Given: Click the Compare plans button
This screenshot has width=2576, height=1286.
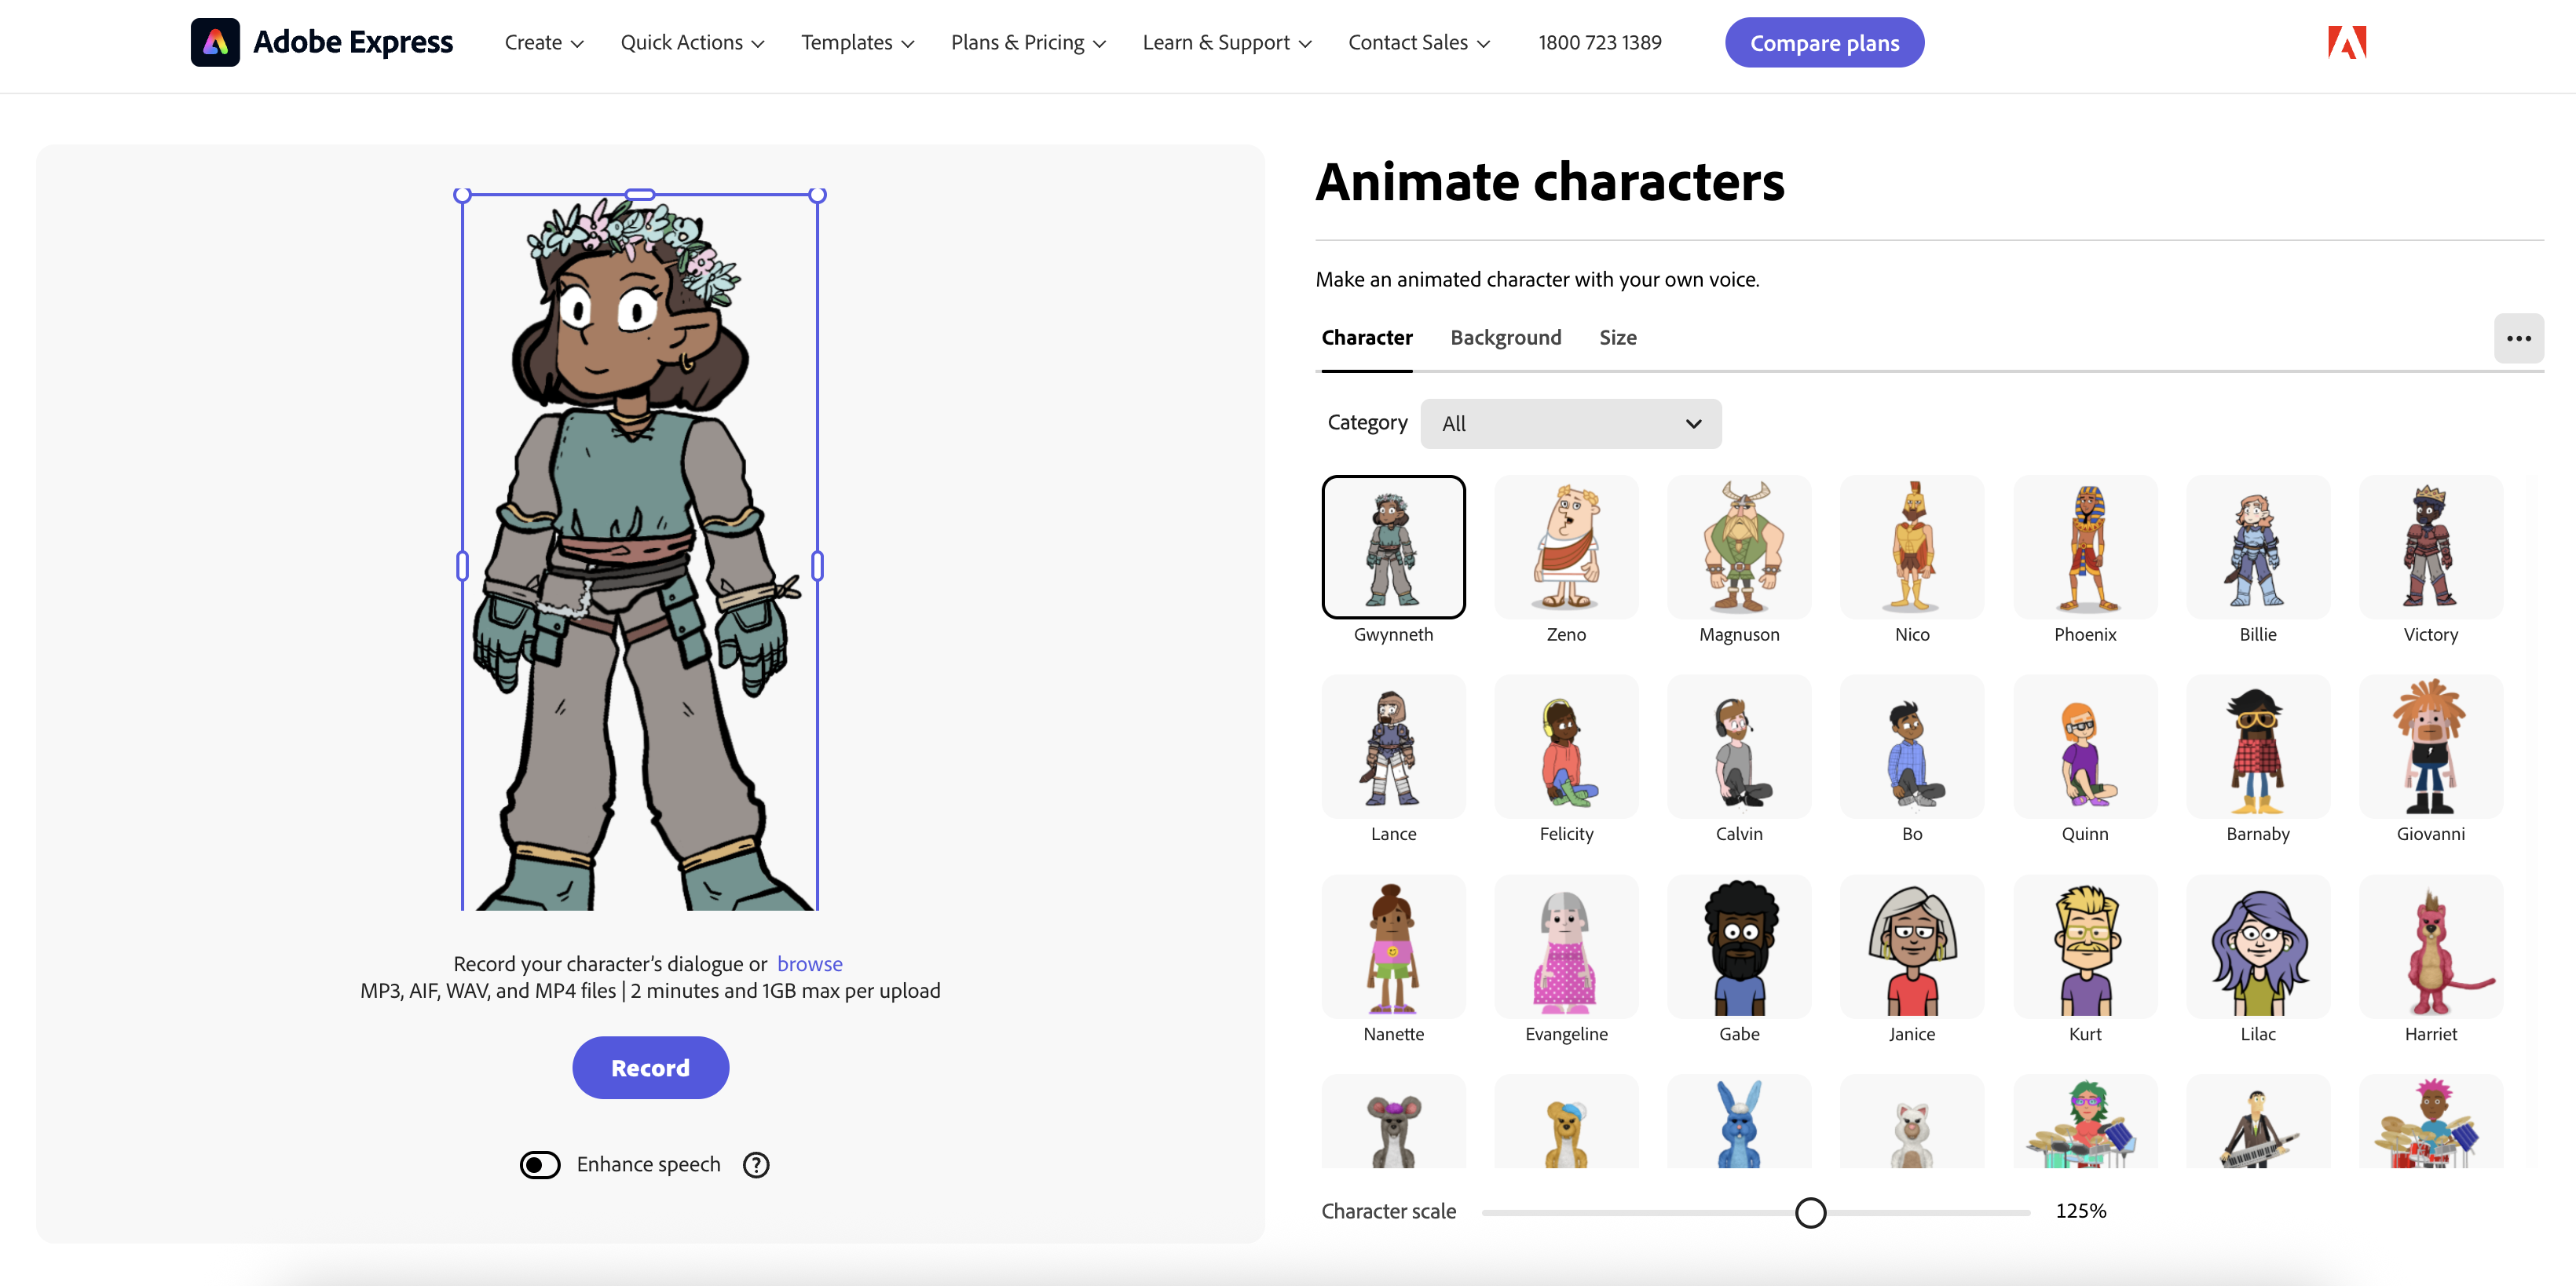Looking at the screenshot, I should point(1823,43).
